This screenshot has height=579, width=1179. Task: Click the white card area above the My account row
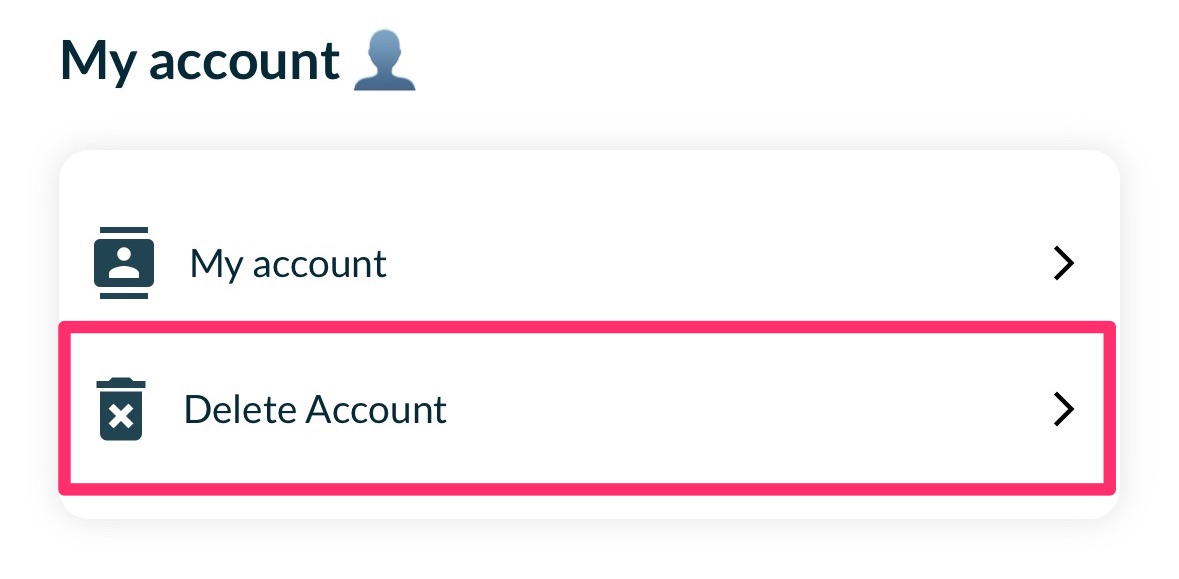point(588,183)
